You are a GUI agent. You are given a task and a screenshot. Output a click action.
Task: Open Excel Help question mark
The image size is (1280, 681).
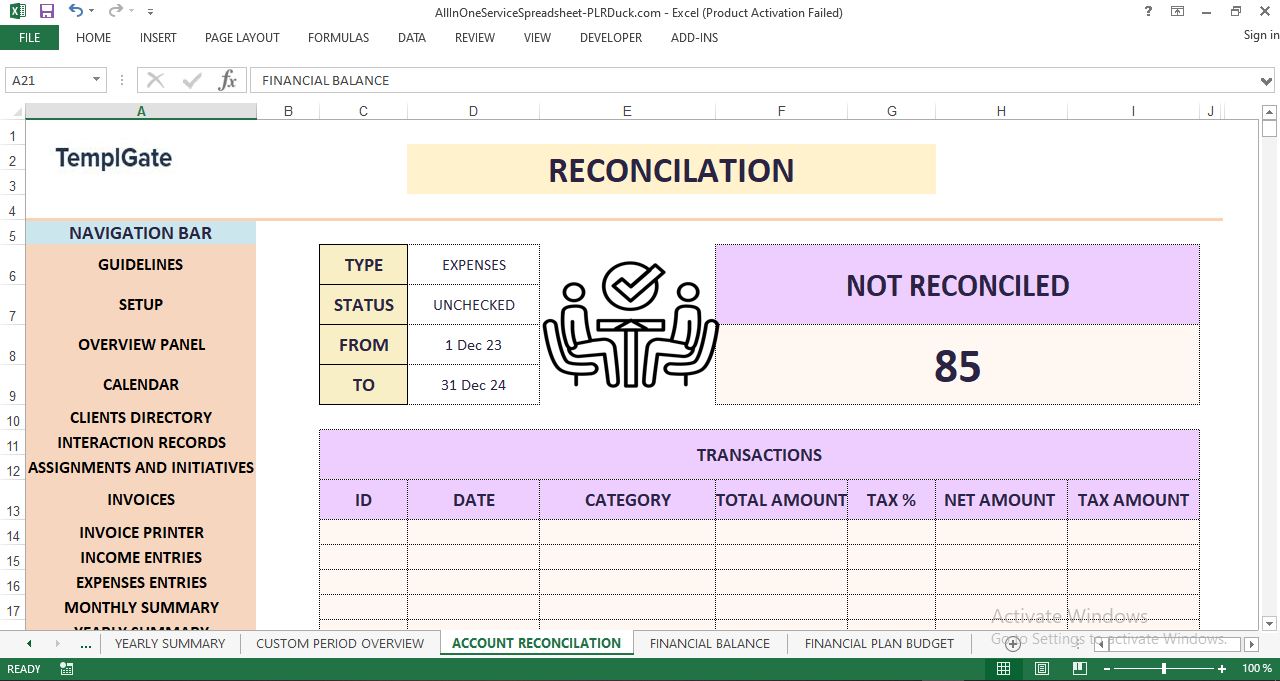(x=1148, y=11)
